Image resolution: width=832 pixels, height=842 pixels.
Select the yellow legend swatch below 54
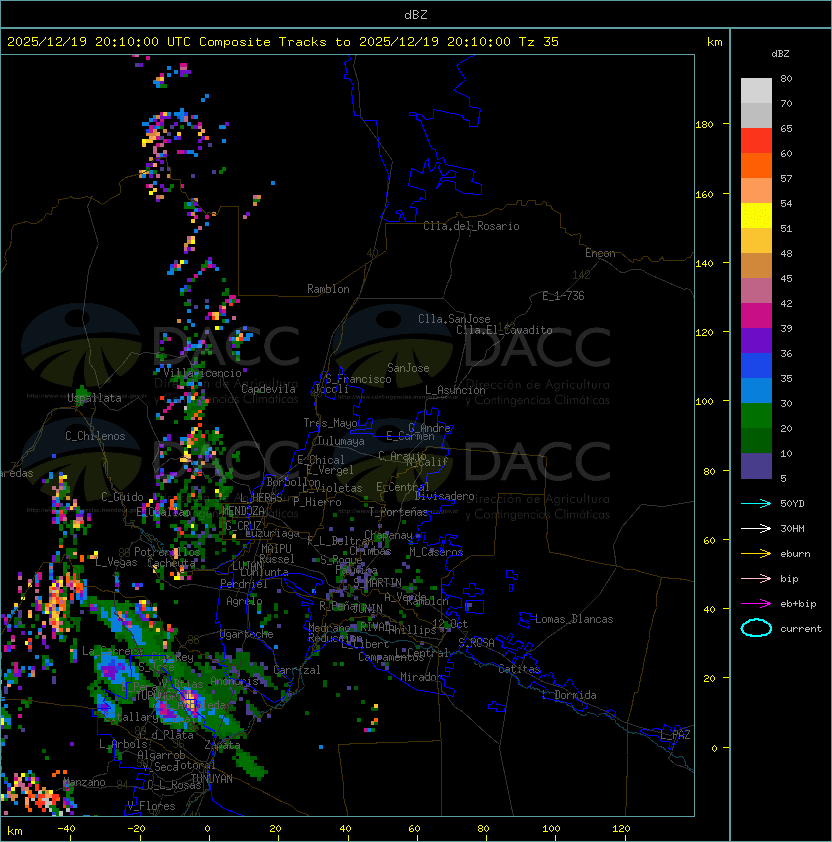point(756,216)
